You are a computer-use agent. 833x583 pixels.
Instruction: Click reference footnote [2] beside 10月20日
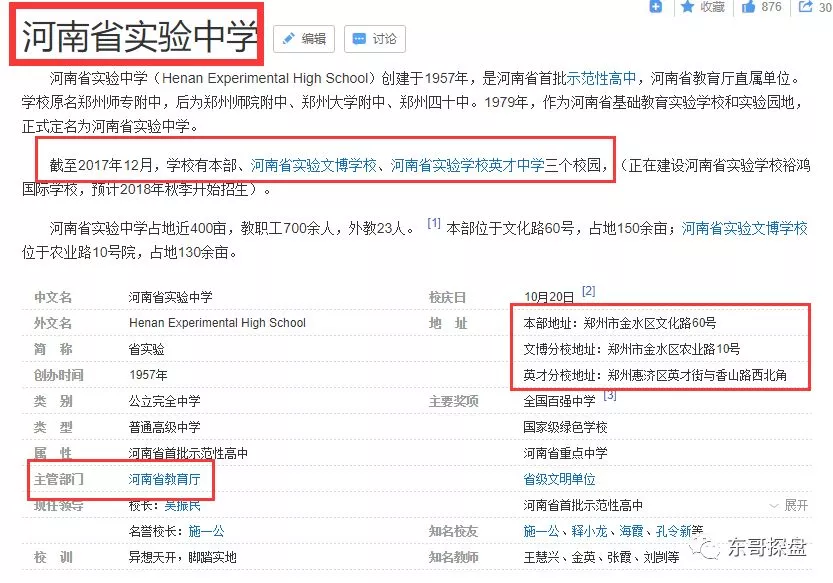click(x=588, y=291)
